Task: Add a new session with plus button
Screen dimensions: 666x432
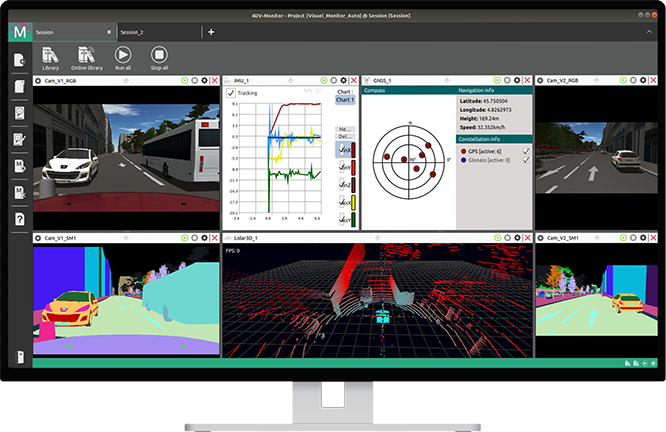Action: pyautogui.click(x=211, y=32)
